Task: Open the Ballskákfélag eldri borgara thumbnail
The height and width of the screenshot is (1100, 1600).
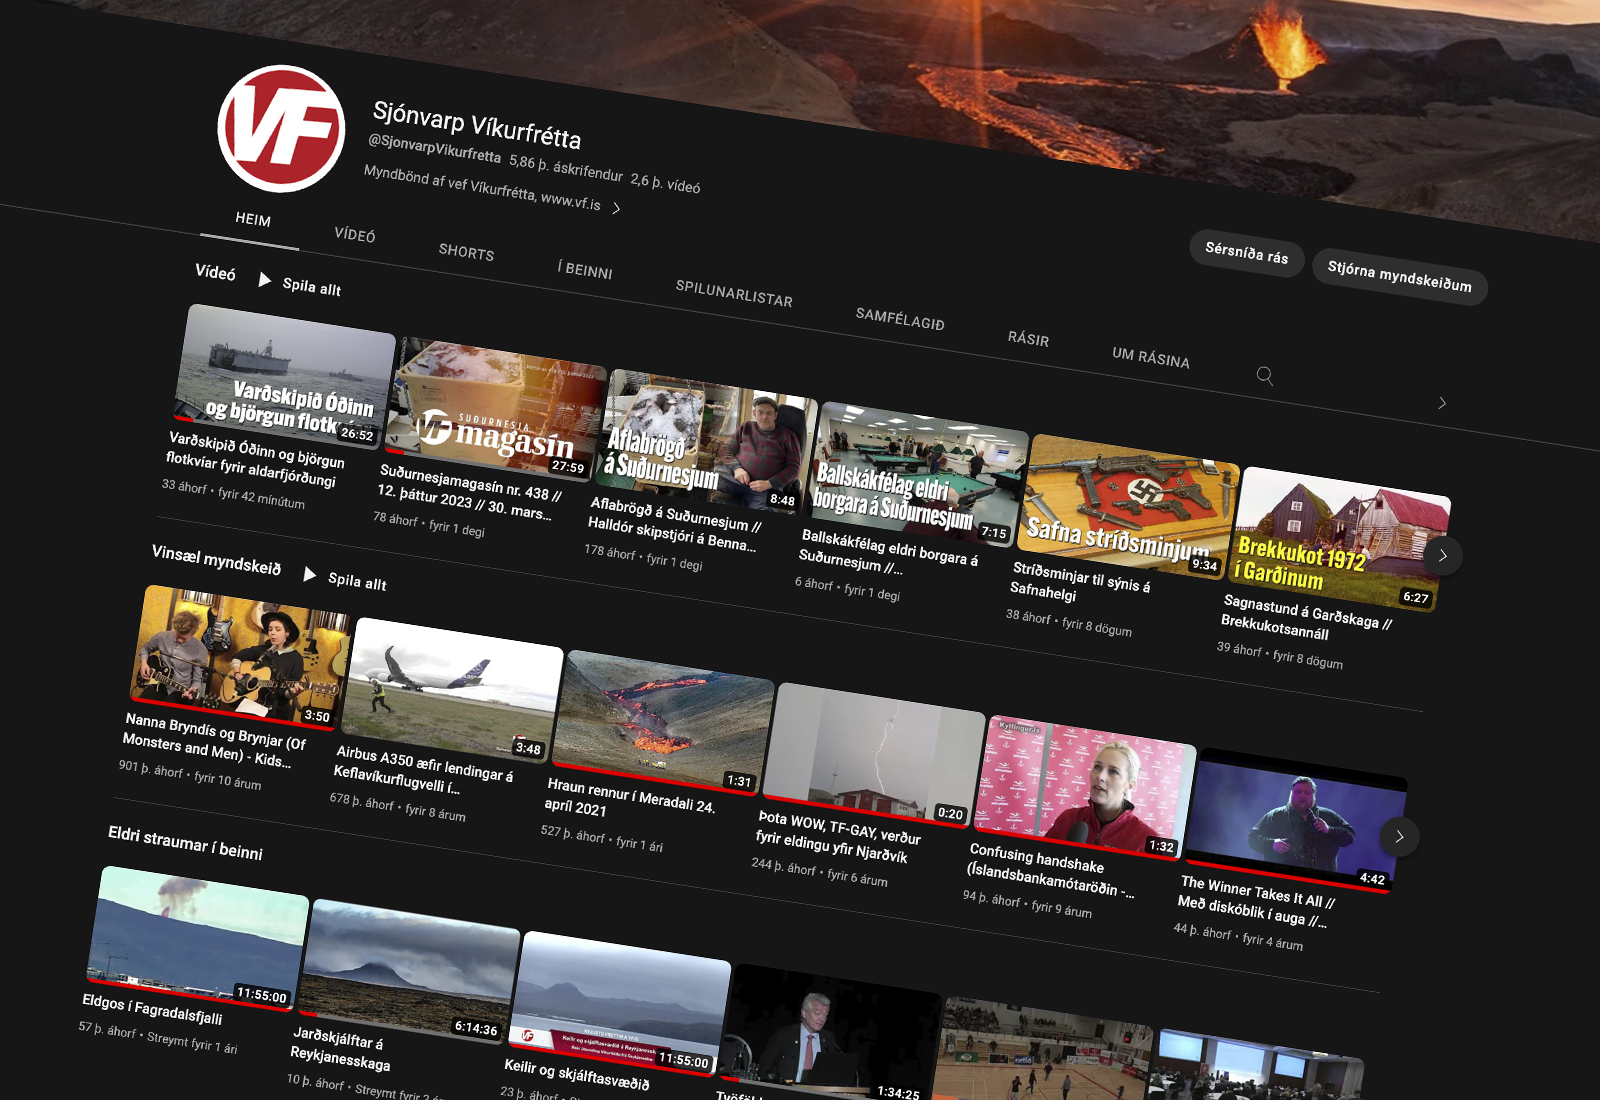Action: point(918,474)
